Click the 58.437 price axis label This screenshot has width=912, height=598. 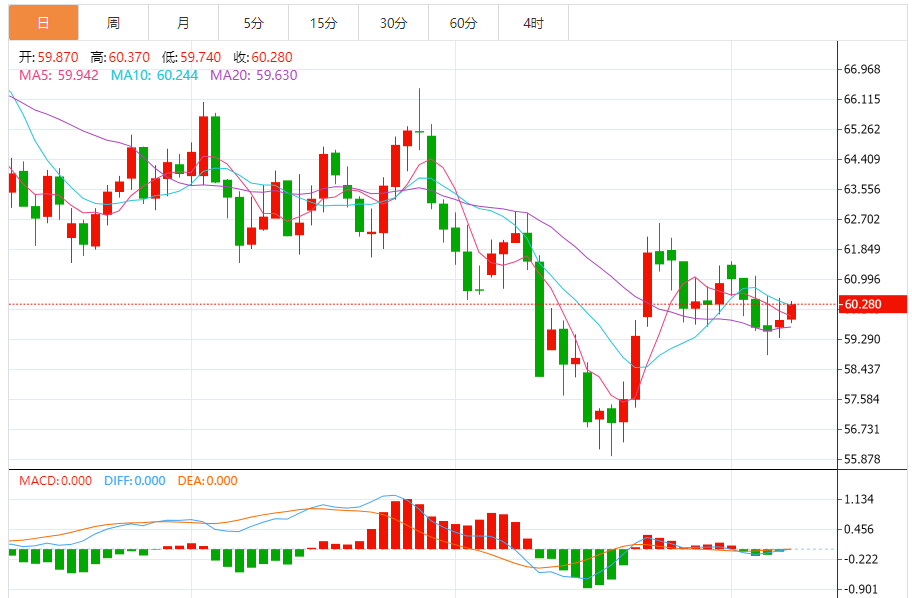pos(862,369)
